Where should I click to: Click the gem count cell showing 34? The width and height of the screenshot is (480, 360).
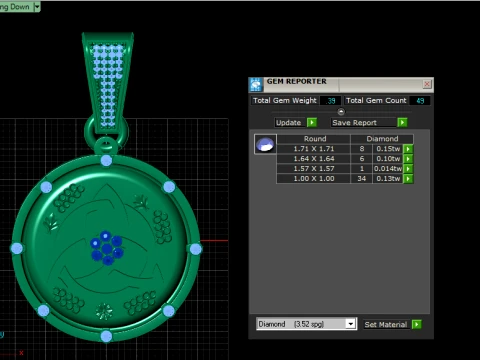click(362, 179)
